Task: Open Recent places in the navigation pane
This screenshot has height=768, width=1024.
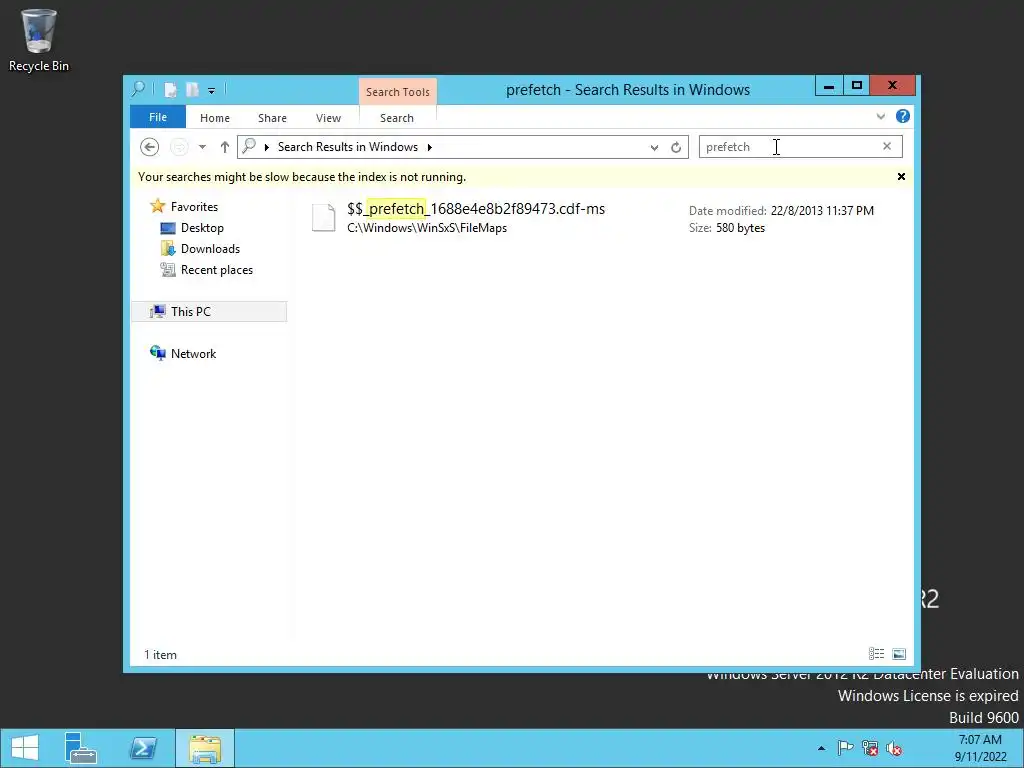Action: coord(216,270)
